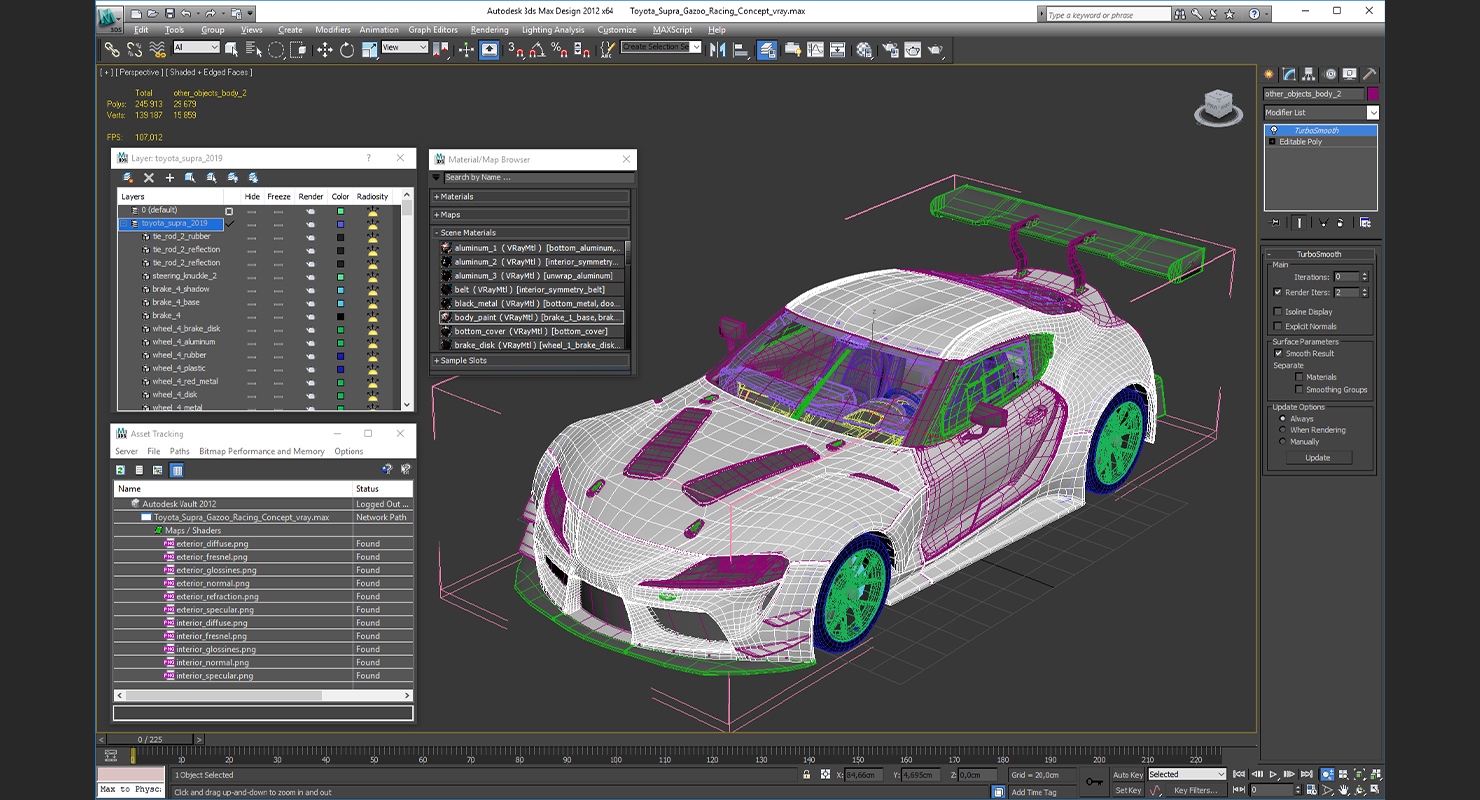This screenshot has height=800, width=1480.
Task: Select the Select and Link tool
Action: pos(112,49)
